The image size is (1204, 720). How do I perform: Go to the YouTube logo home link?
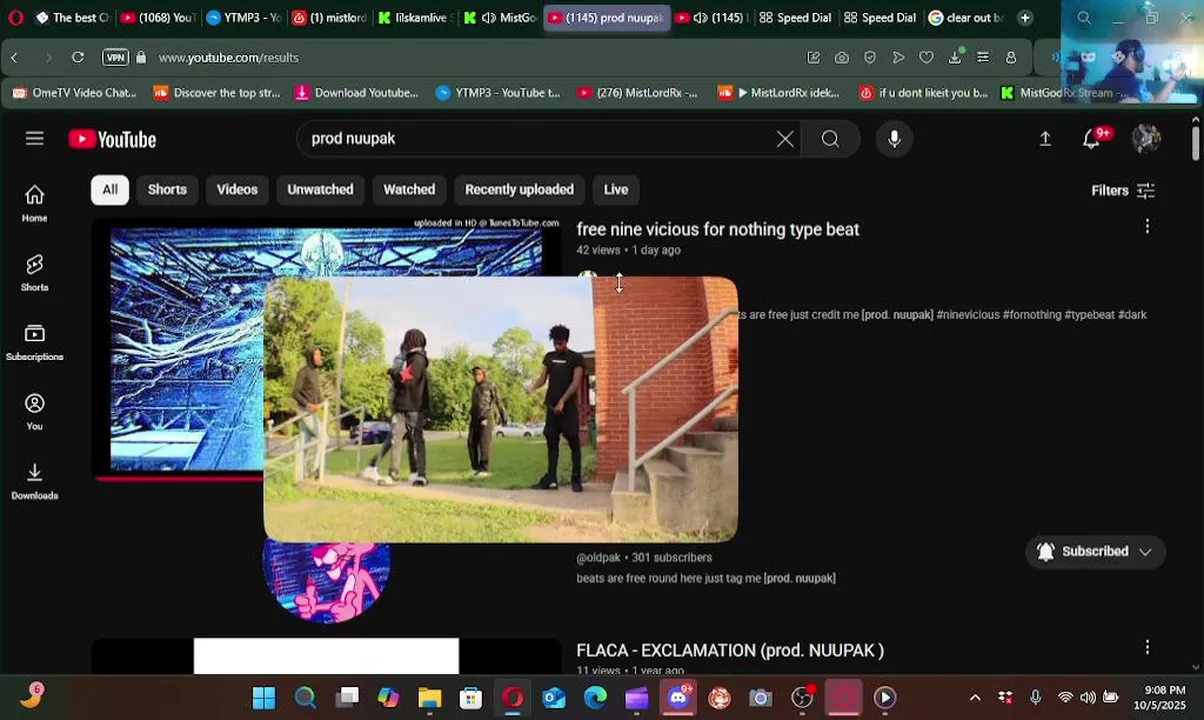pyautogui.click(x=112, y=139)
